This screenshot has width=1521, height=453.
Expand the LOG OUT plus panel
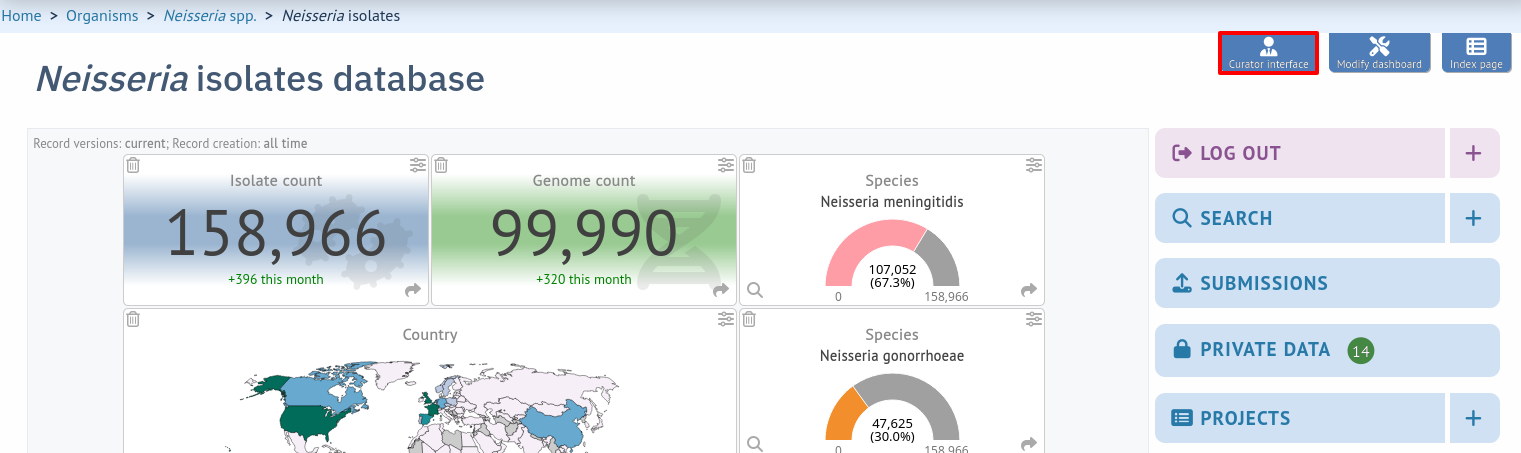tap(1474, 153)
